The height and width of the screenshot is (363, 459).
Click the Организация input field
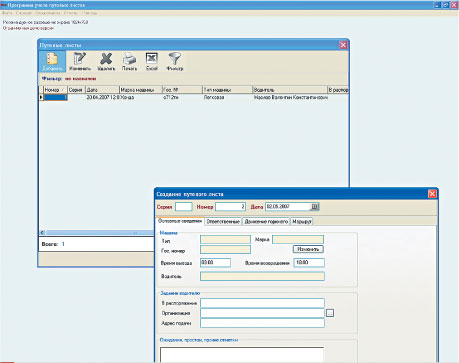(262, 313)
